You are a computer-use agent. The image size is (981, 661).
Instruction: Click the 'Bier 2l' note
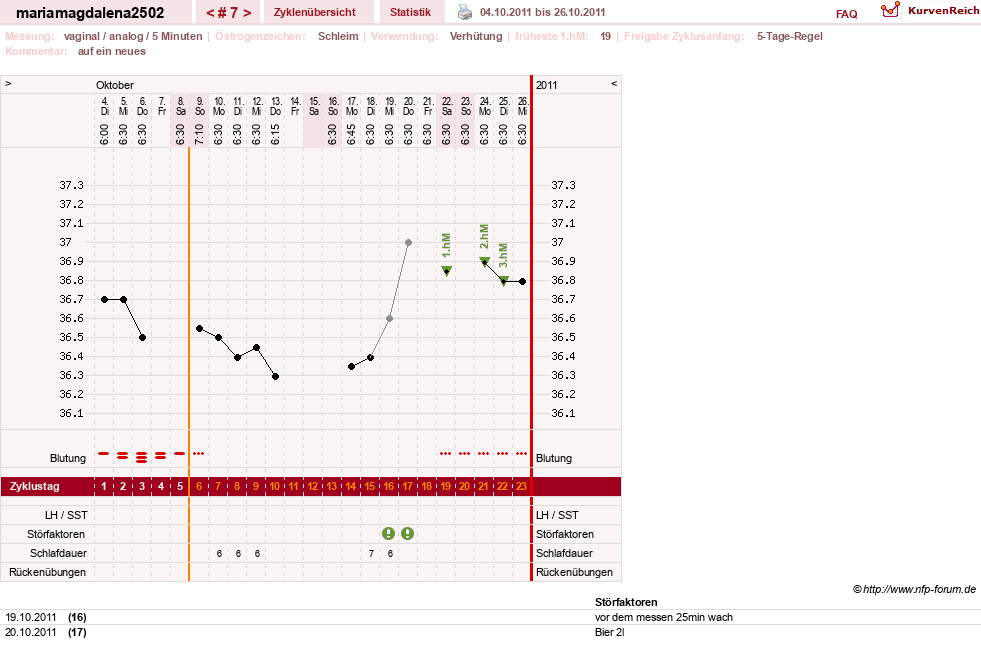[609, 632]
